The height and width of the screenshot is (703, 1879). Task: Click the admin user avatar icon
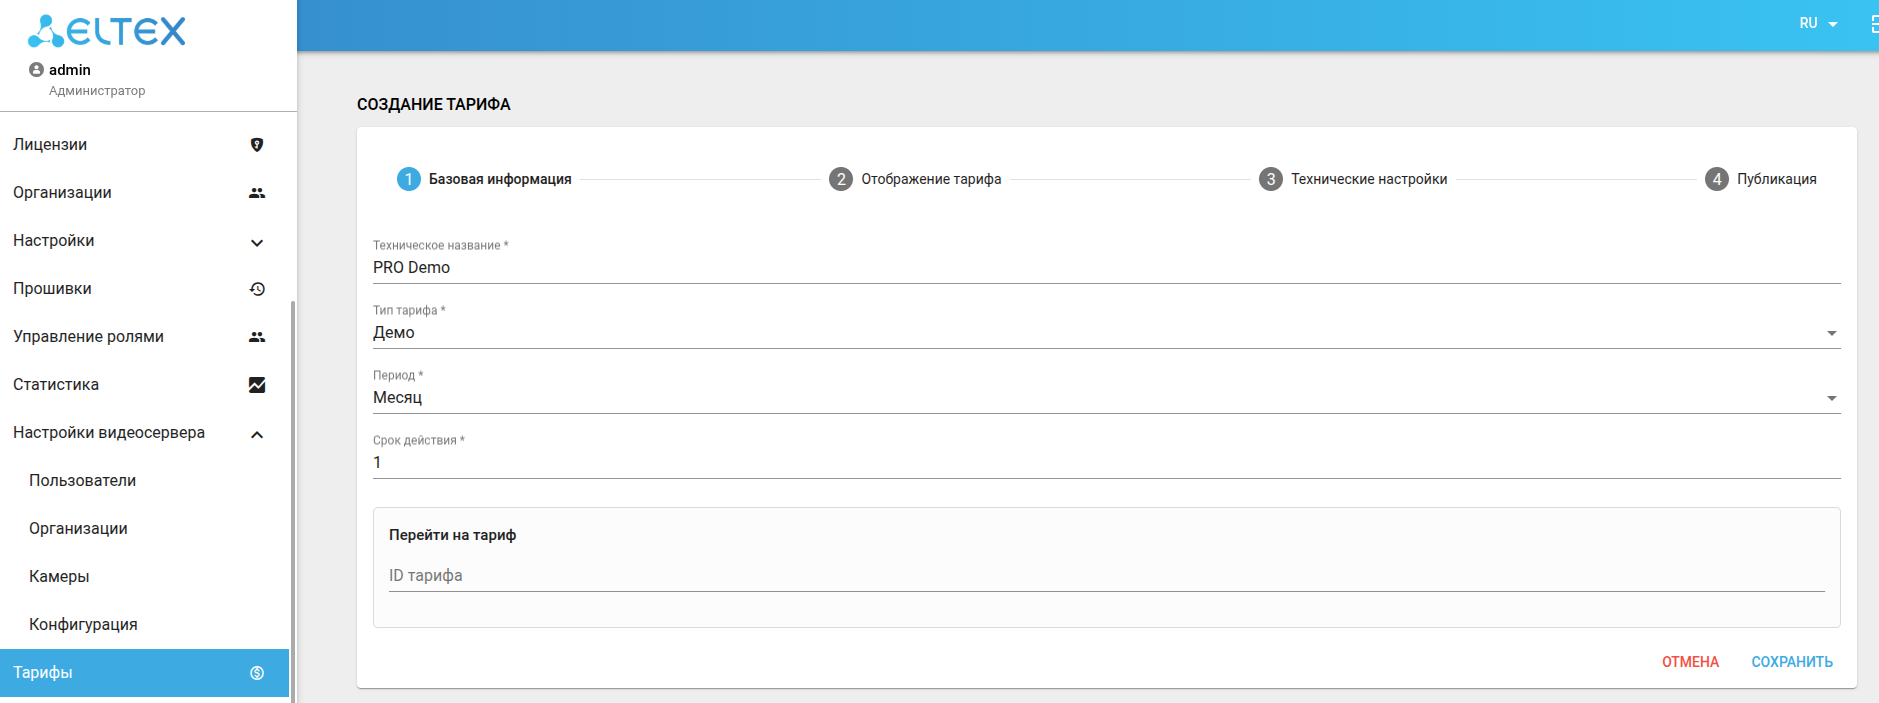pos(36,70)
